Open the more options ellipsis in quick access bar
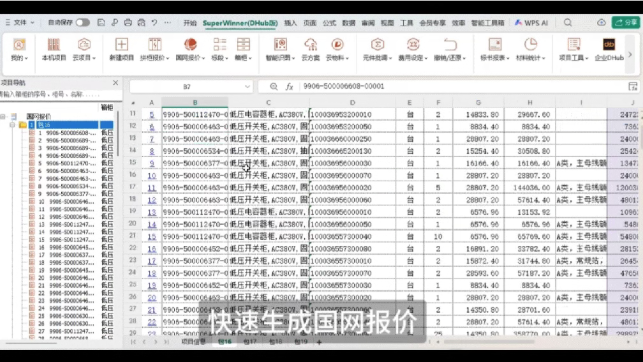This screenshot has height=362, width=643. pos(168,23)
